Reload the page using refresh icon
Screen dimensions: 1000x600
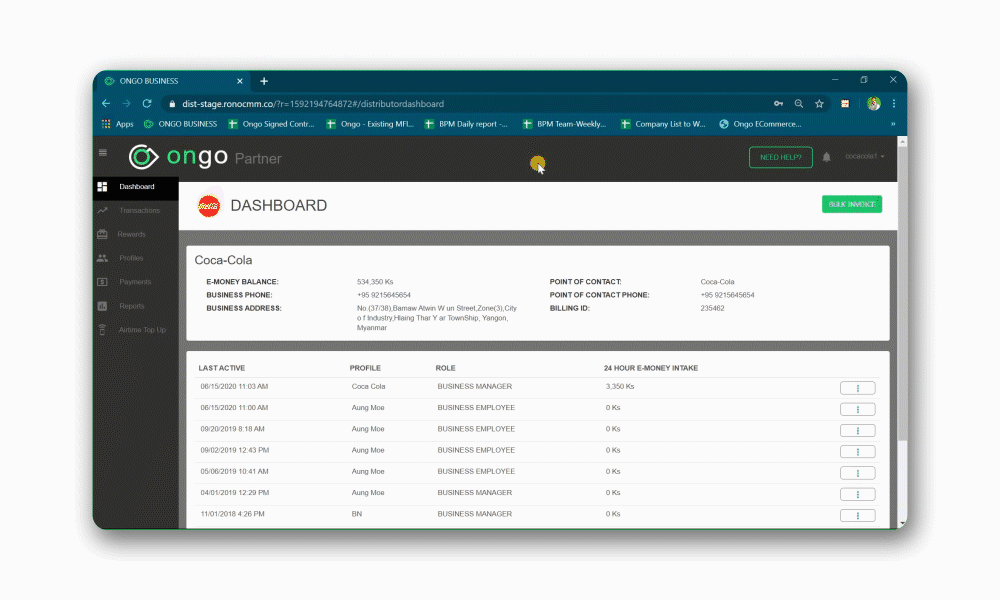click(147, 103)
